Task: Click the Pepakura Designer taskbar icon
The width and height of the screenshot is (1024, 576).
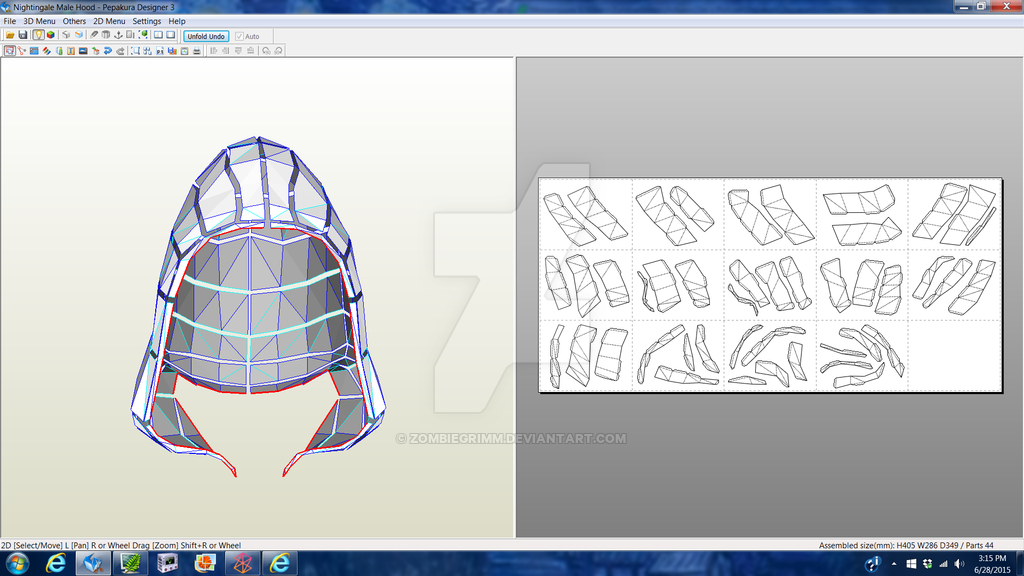Action: click(x=93, y=563)
